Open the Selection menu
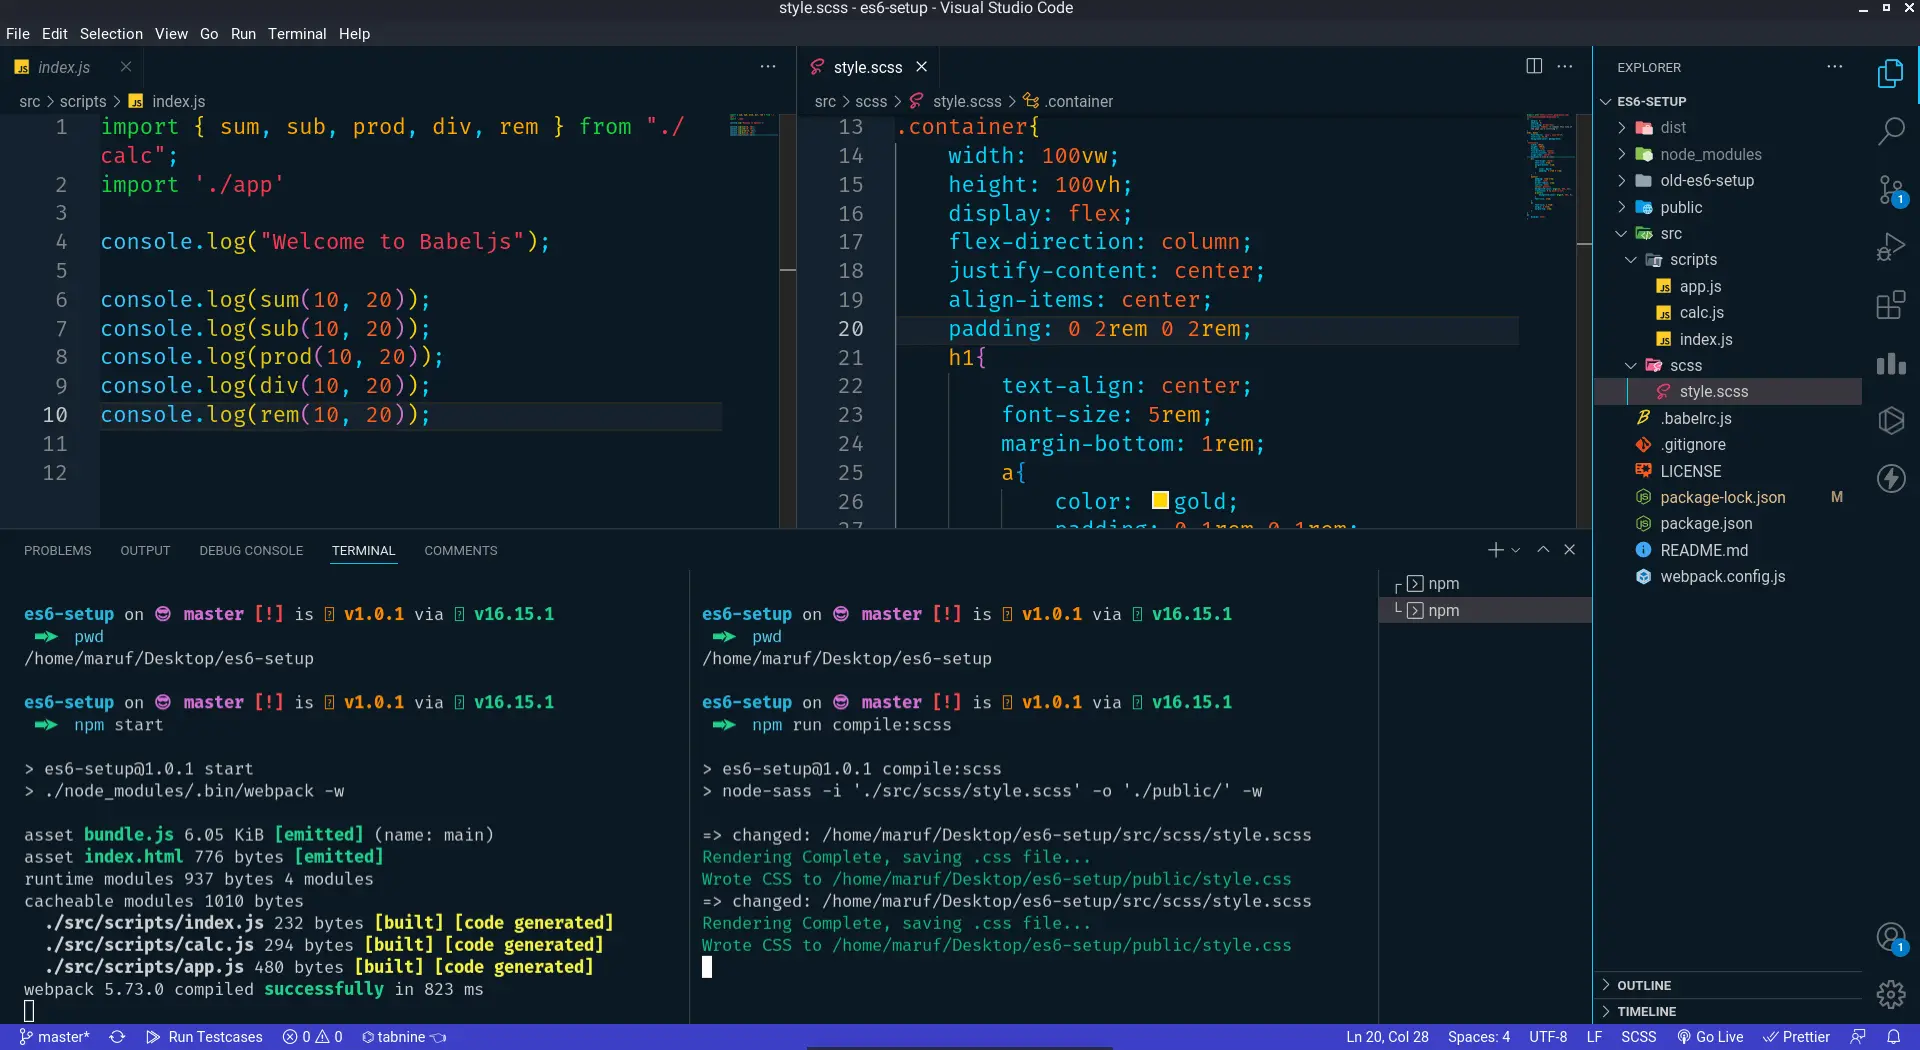 point(111,34)
